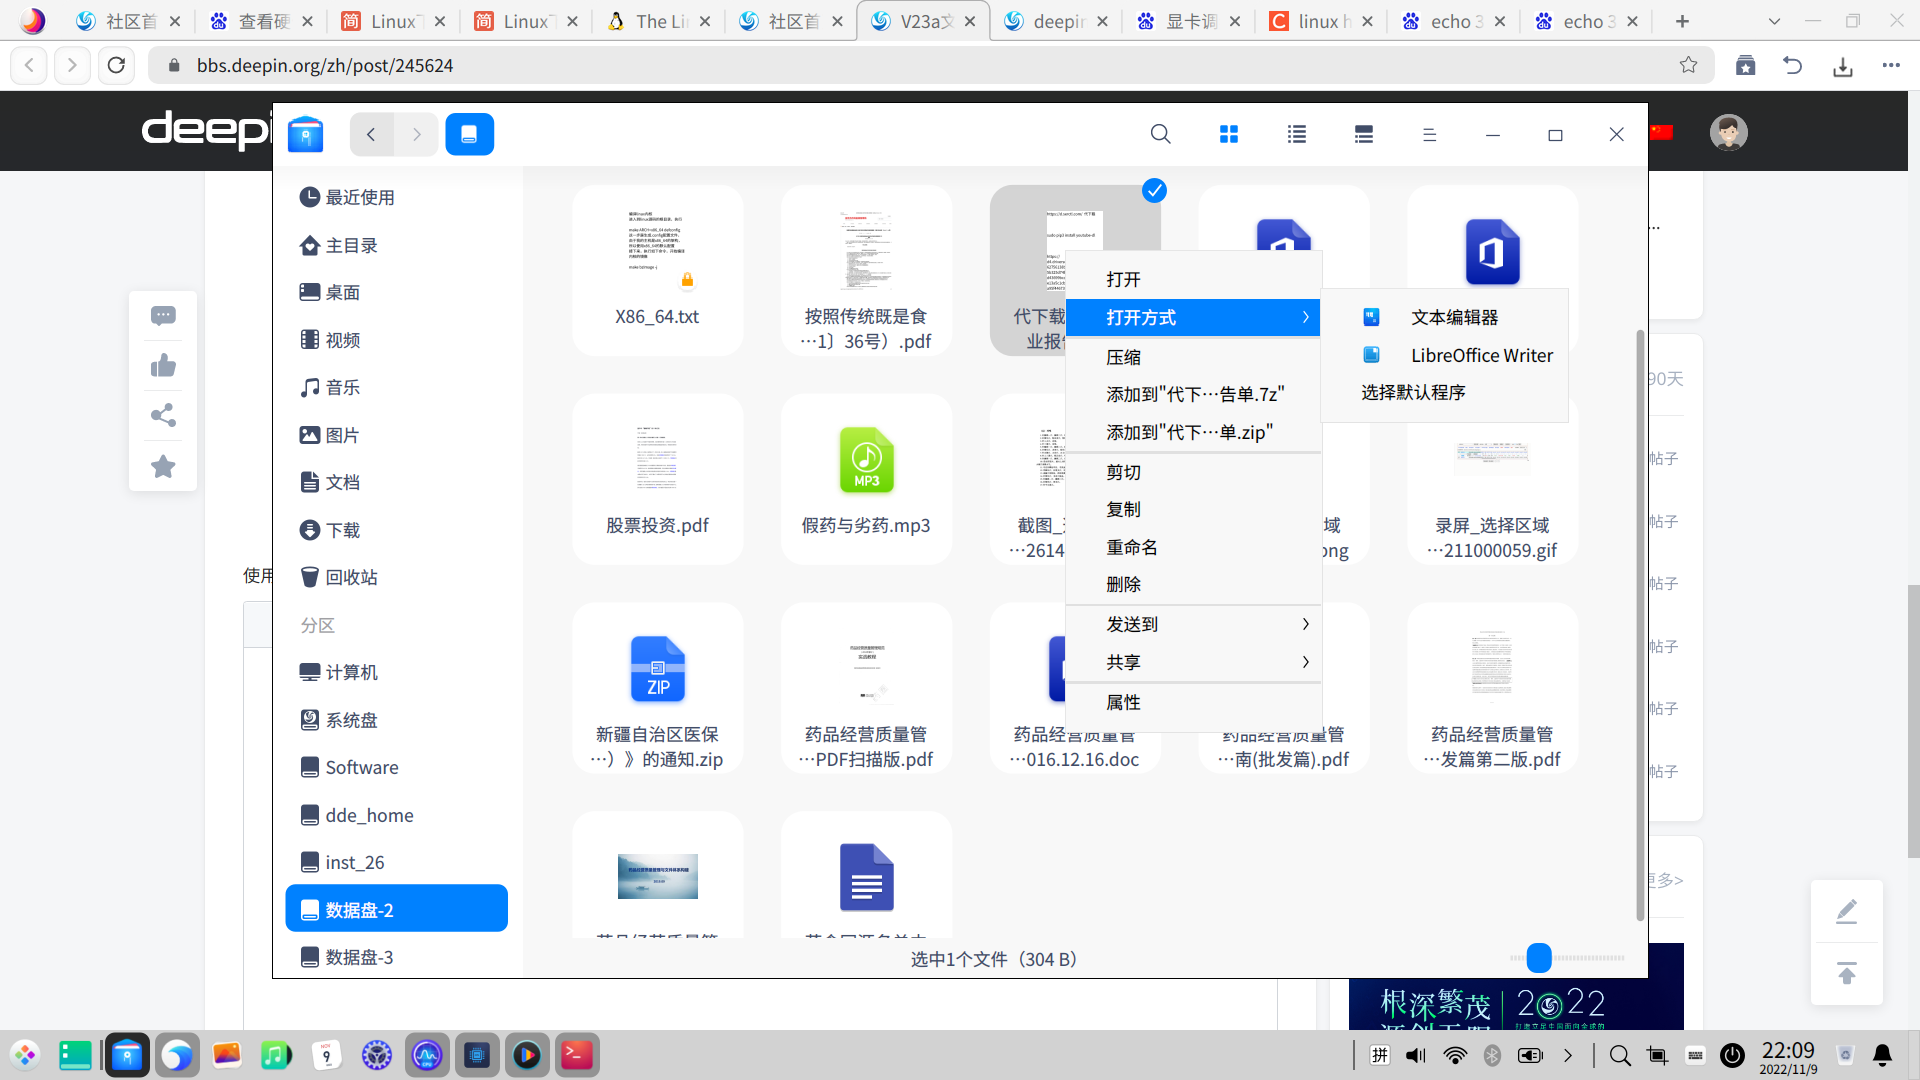Uncheck the selected file's blue checkmark

tap(1154, 190)
